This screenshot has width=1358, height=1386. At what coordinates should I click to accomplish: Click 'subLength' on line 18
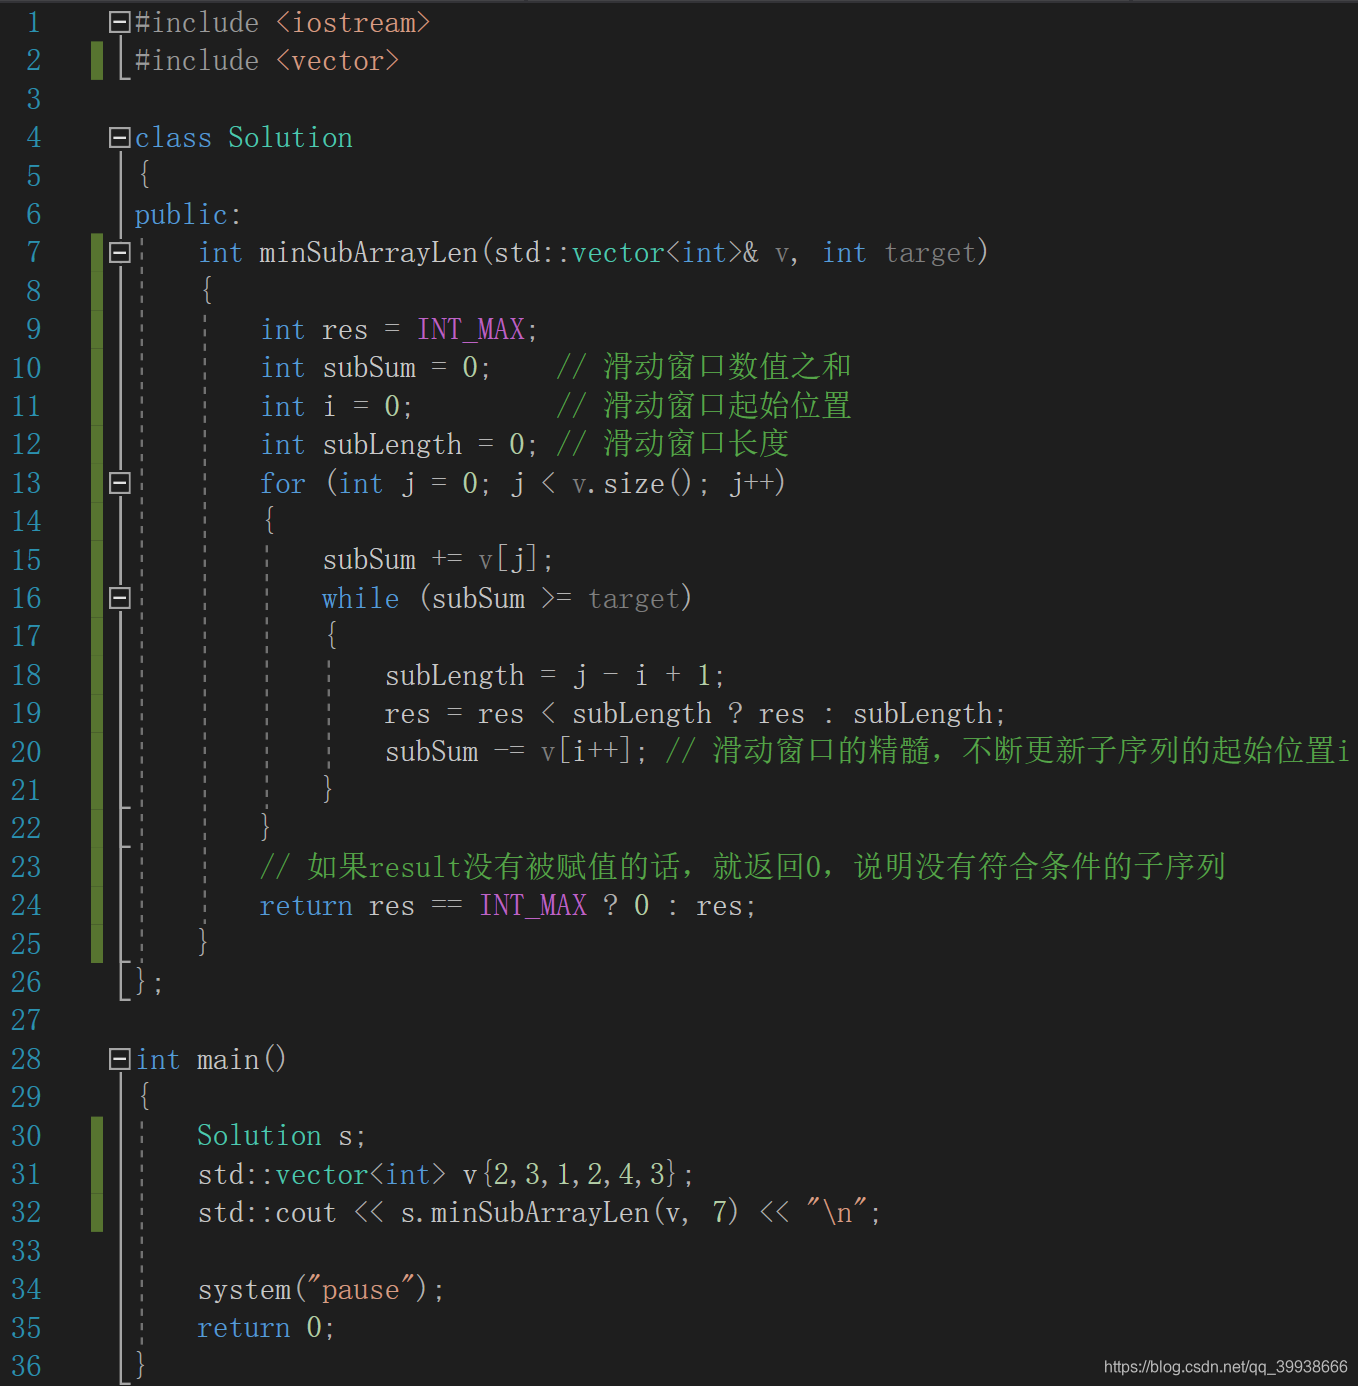click(x=454, y=676)
